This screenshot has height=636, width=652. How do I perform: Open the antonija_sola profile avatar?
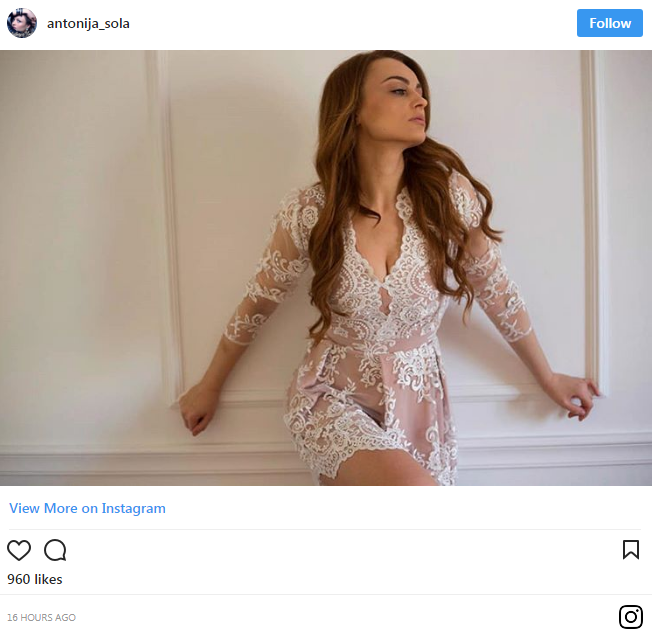(x=22, y=23)
